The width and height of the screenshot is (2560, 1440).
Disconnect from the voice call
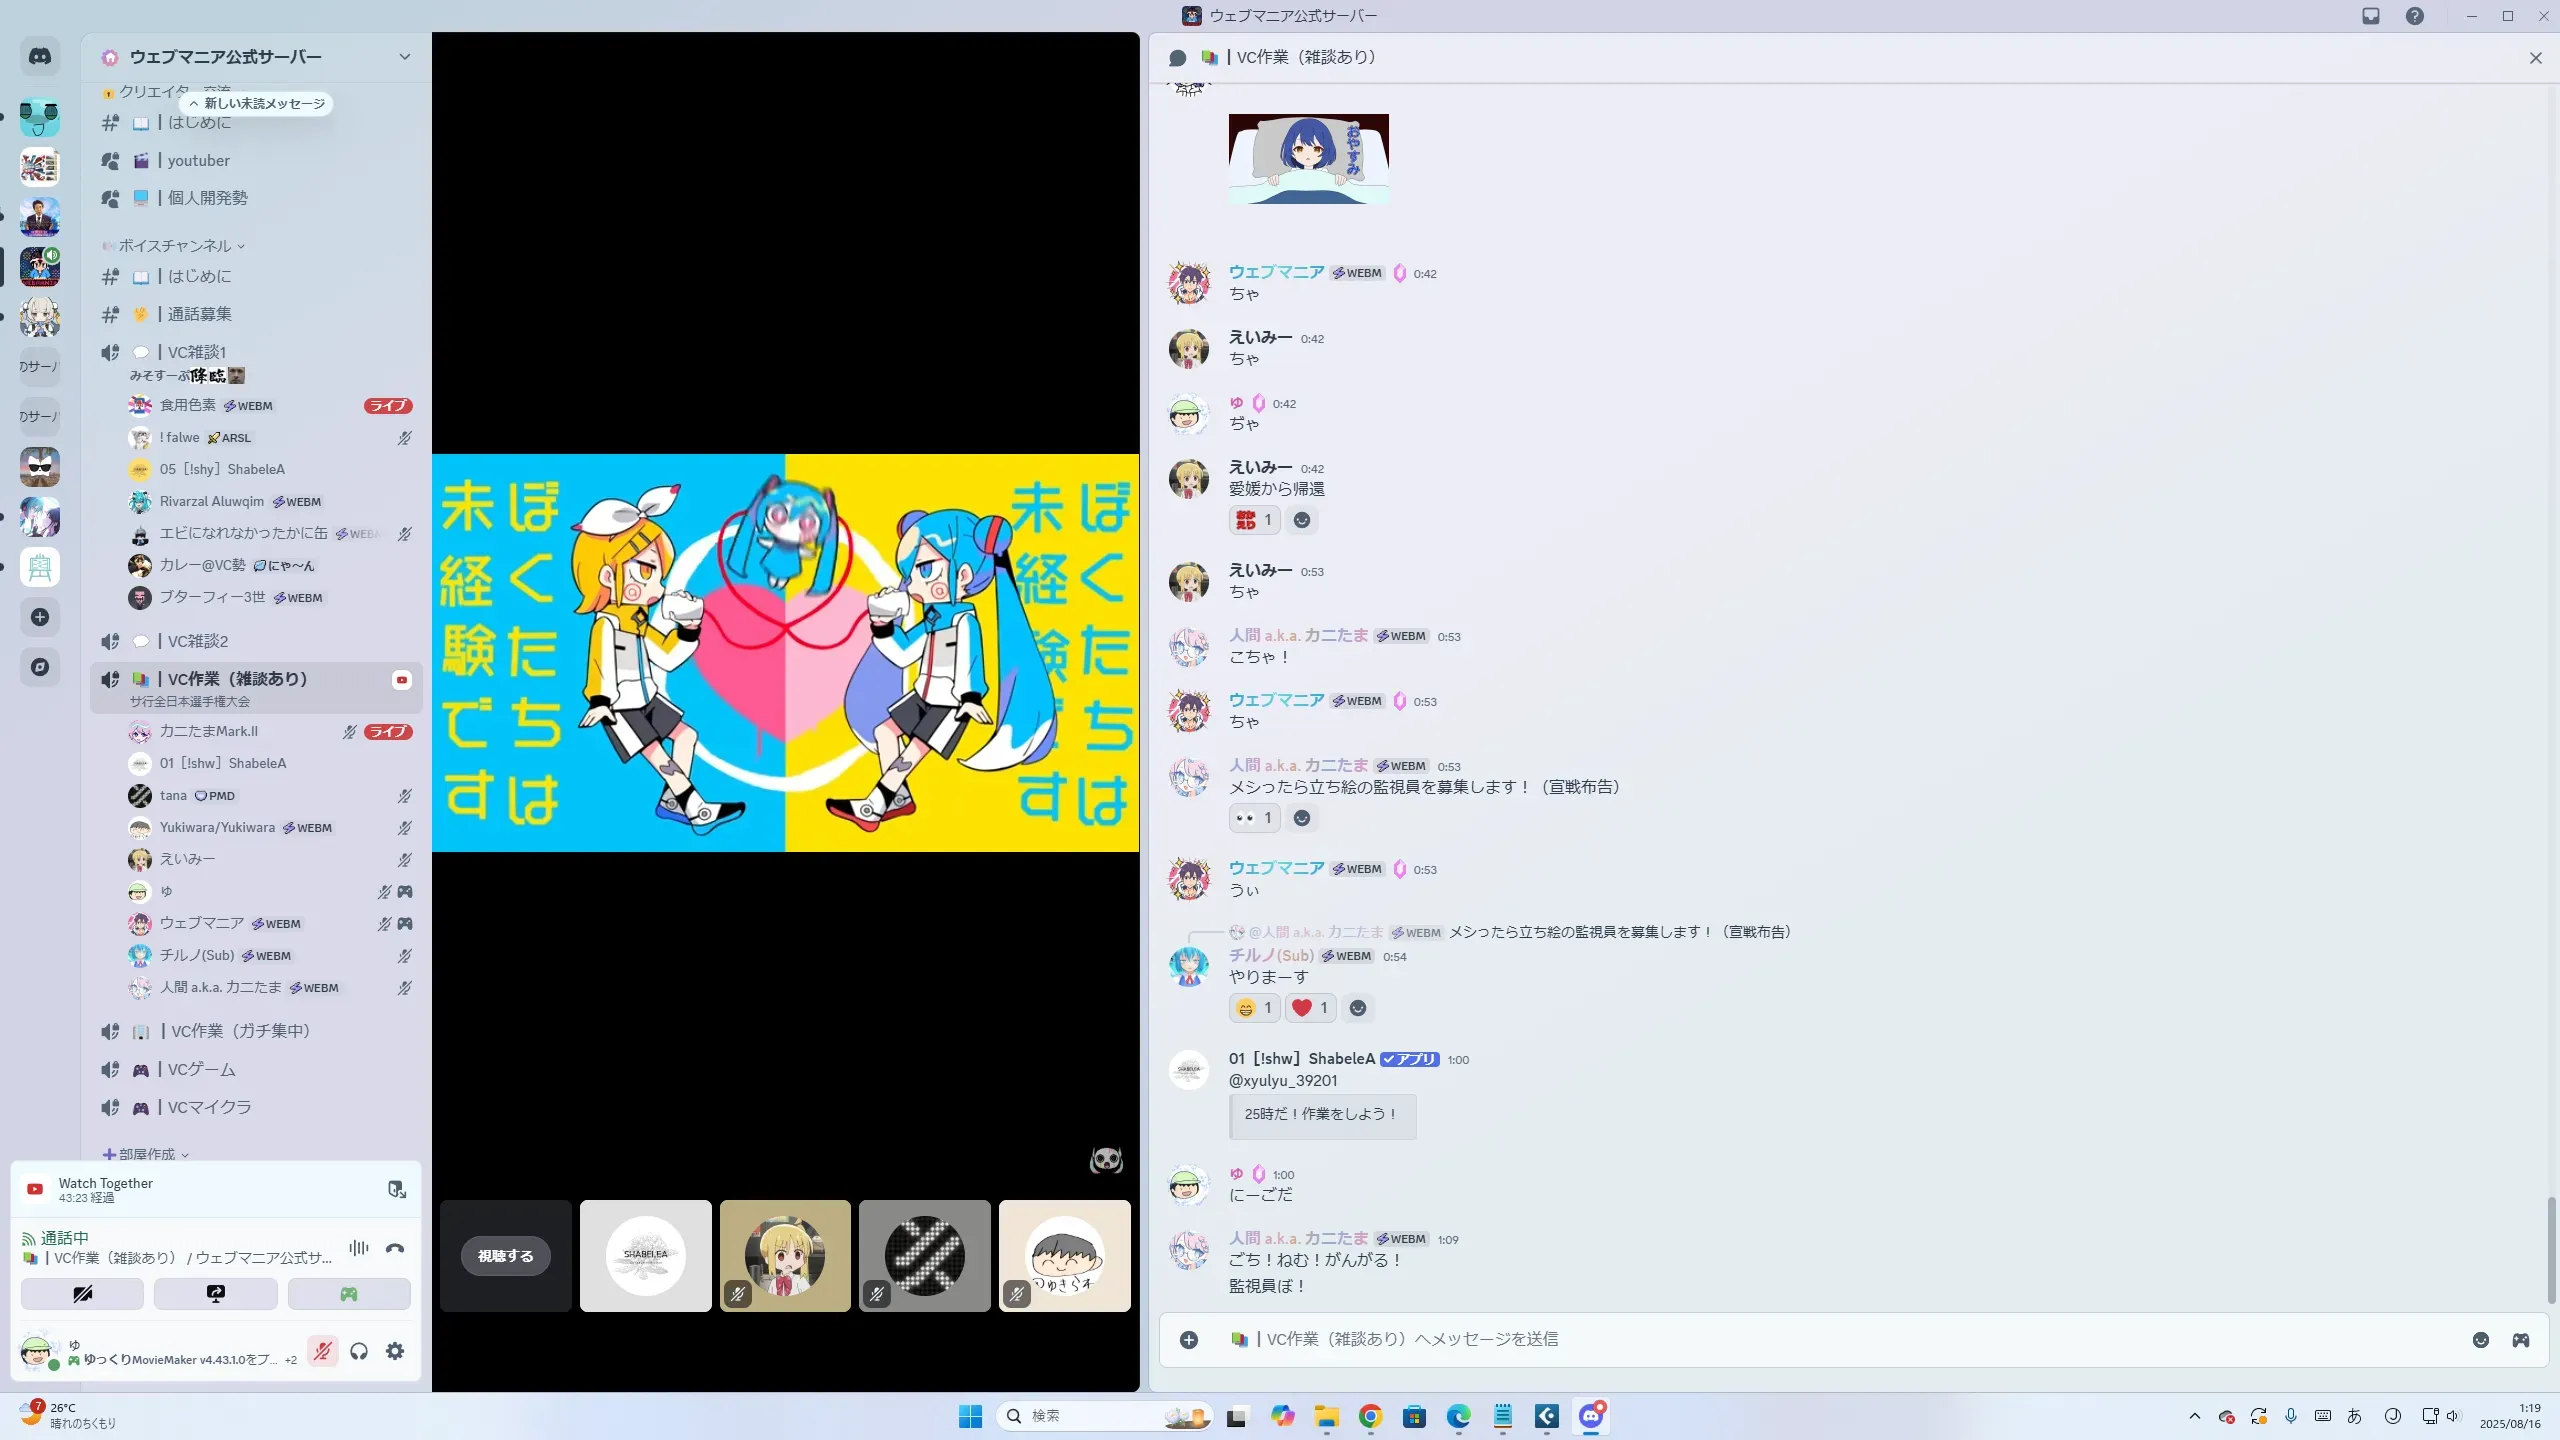pyautogui.click(x=395, y=1248)
